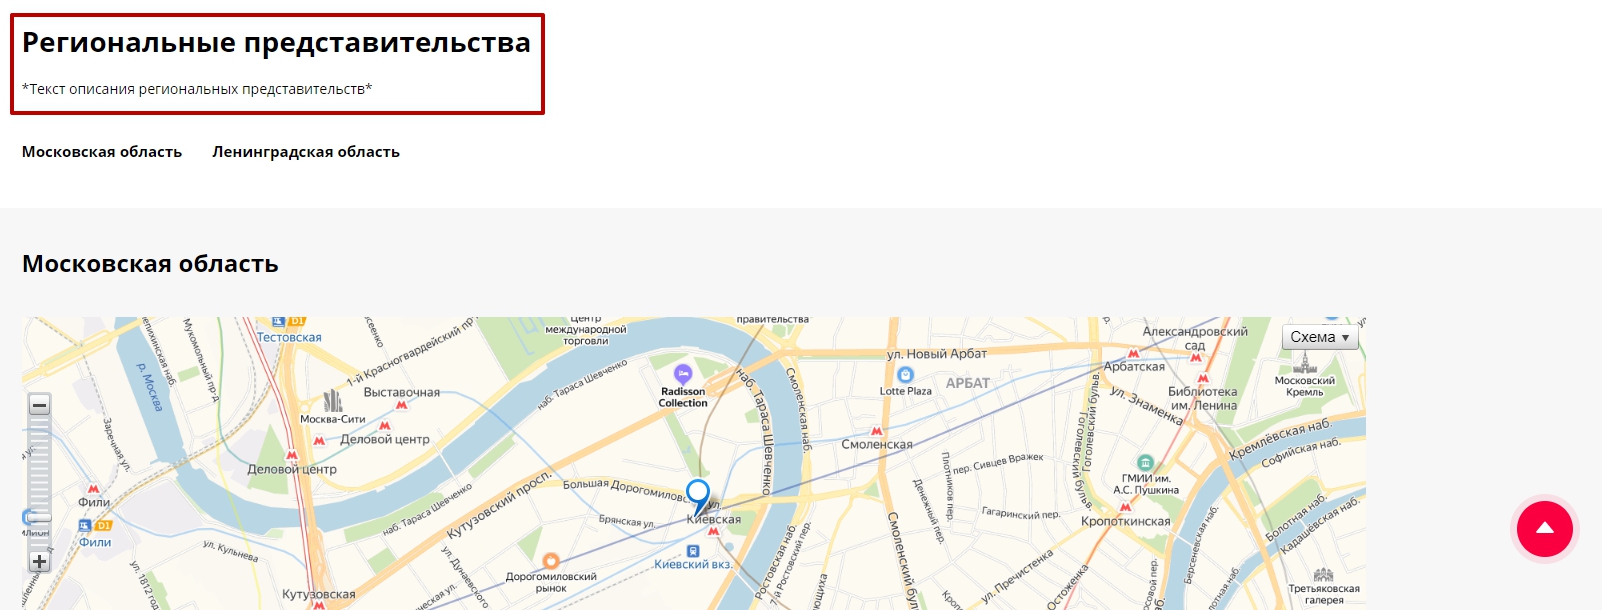Click the Региональные представительства heading
1602x610 pixels.
click(x=276, y=42)
